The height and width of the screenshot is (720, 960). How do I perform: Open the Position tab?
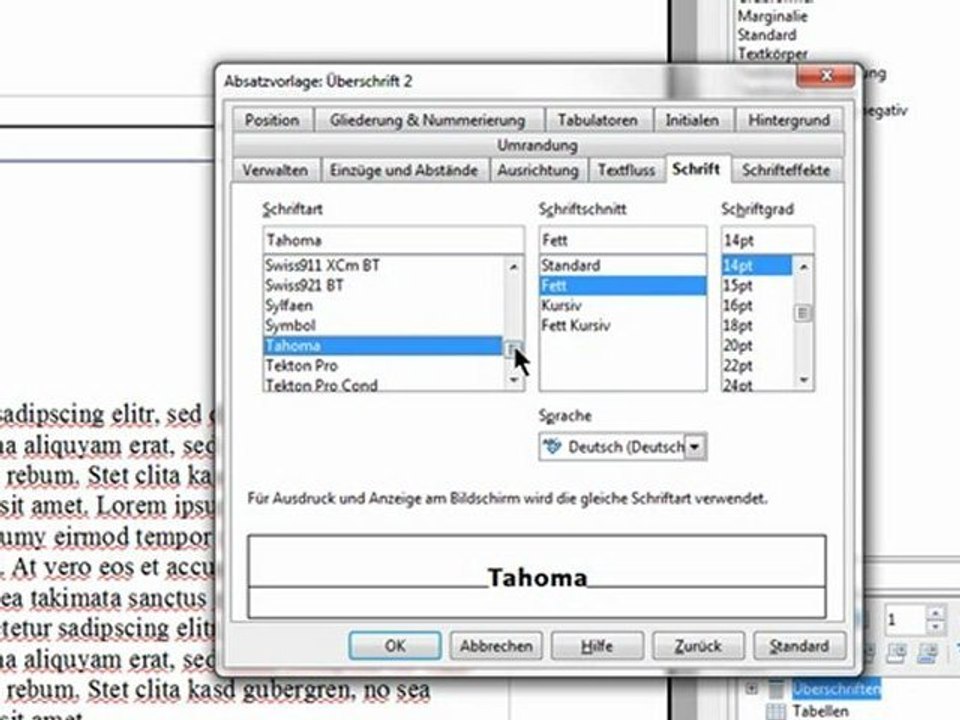(272, 119)
